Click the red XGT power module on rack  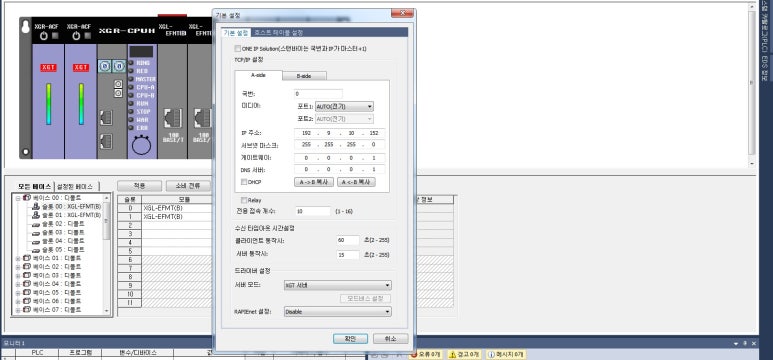pos(48,67)
